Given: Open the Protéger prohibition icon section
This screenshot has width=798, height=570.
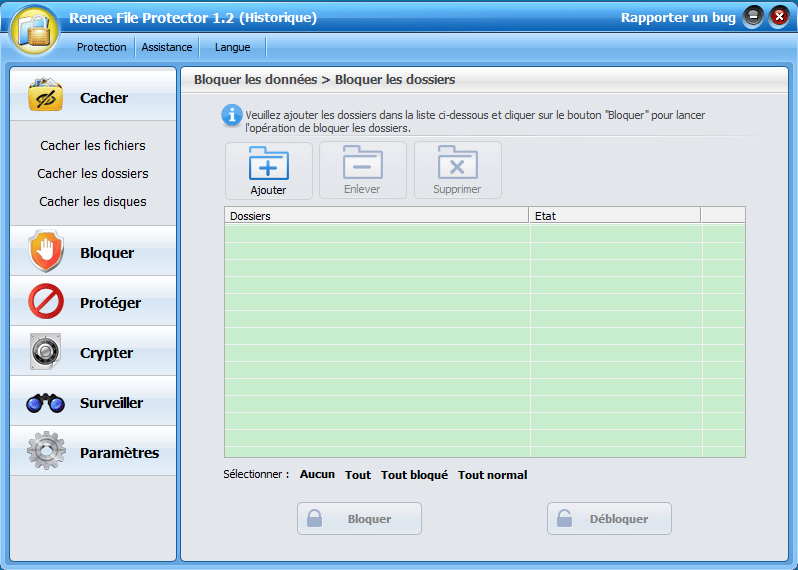Looking at the screenshot, I should [x=46, y=302].
